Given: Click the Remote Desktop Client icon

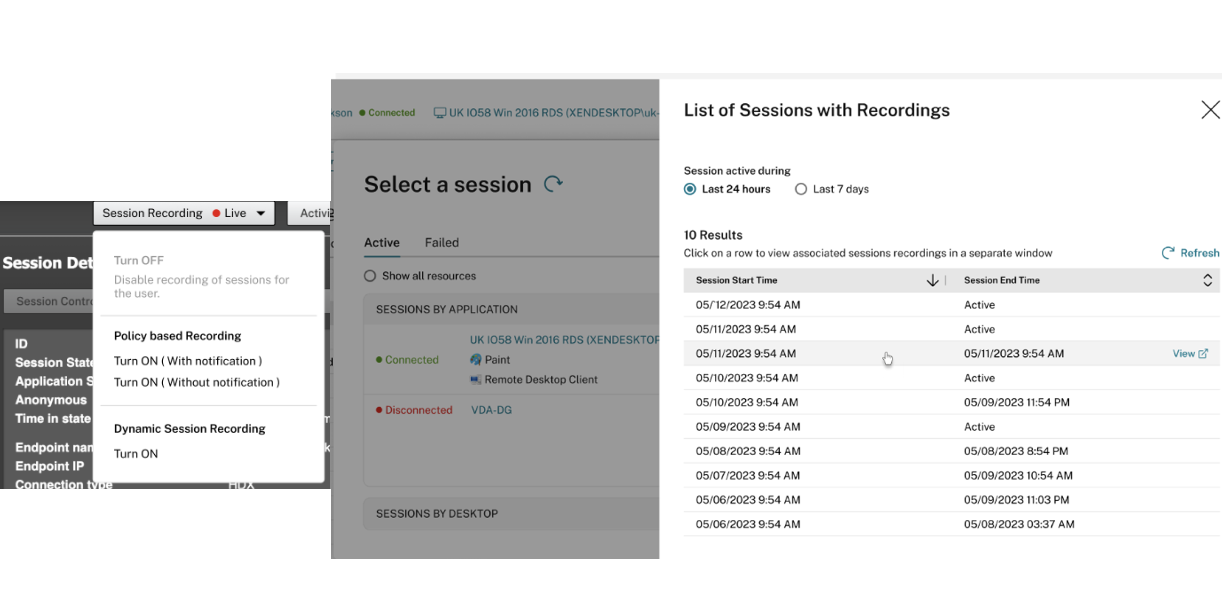Looking at the screenshot, I should (476, 380).
